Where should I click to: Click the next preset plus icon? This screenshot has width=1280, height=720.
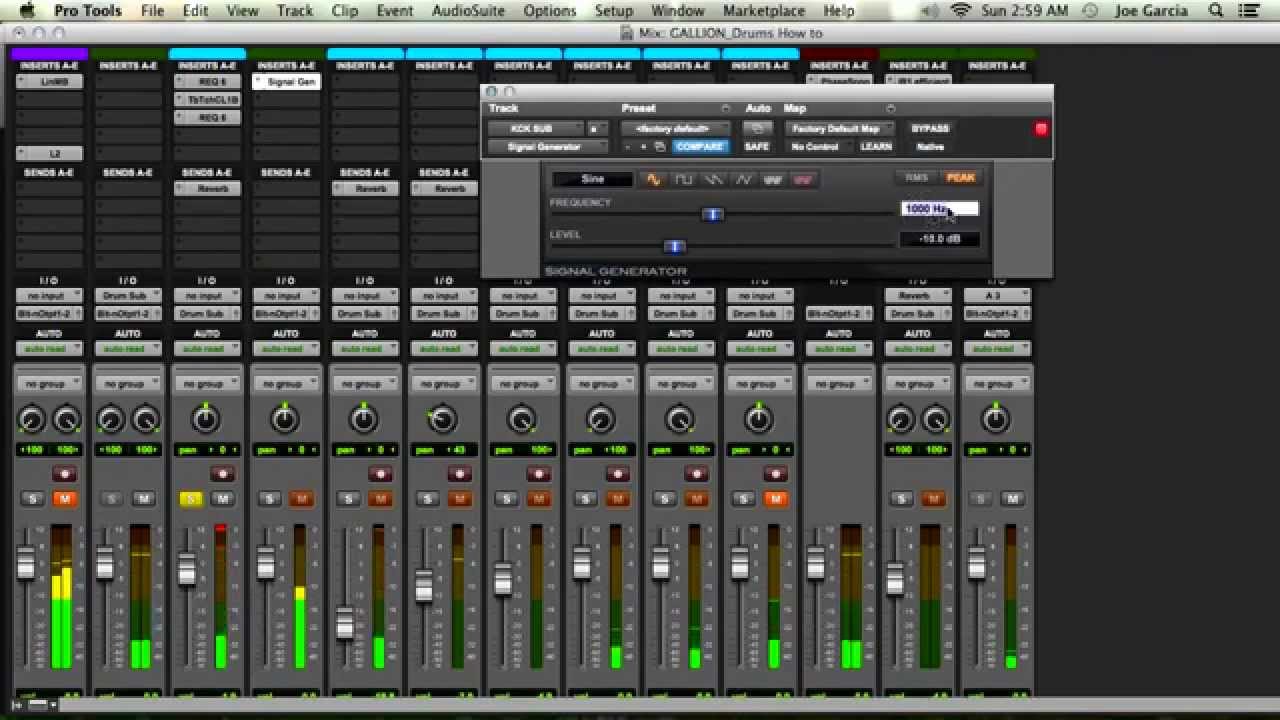click(x=643, y=147)
